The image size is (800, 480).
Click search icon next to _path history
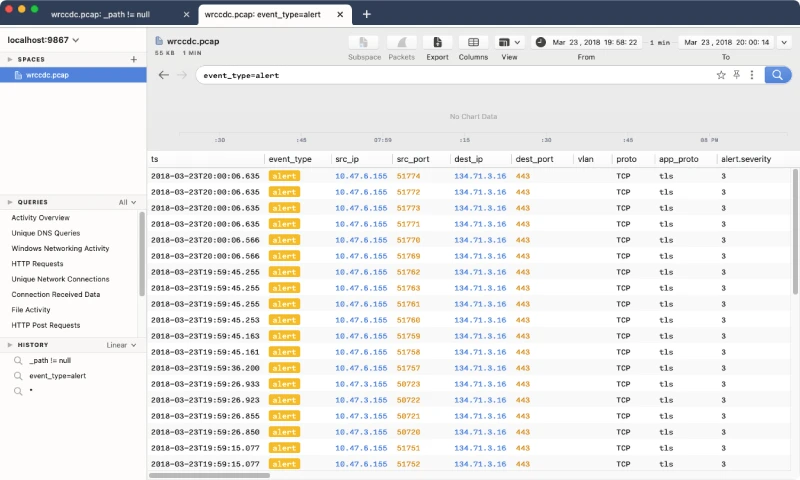(x=18, y=360)
